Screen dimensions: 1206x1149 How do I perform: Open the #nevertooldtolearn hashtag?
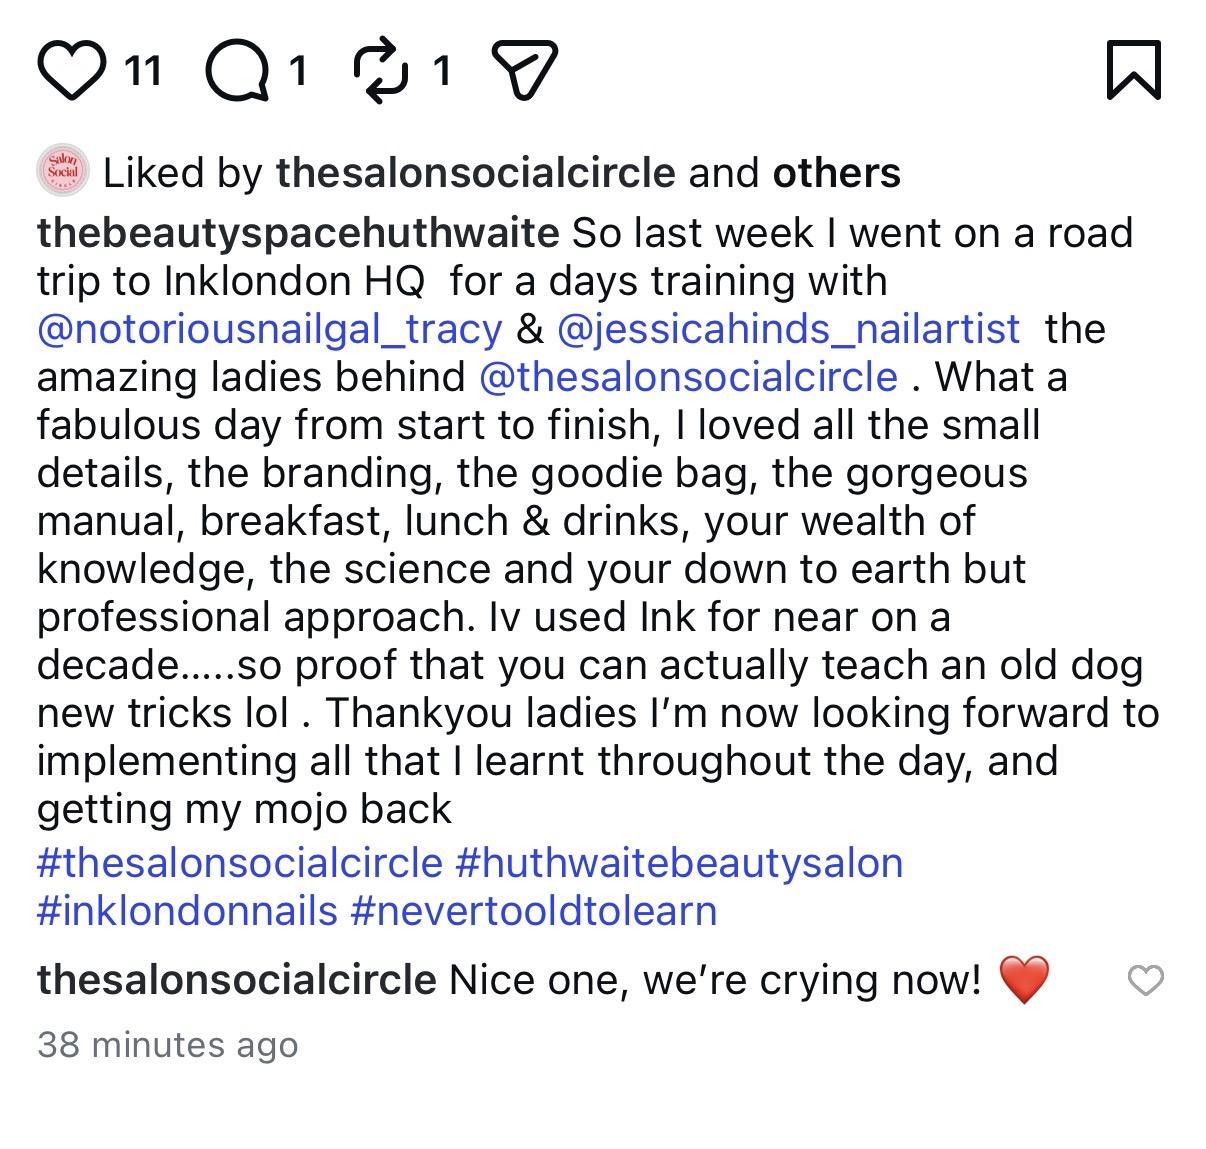point(534,910)
